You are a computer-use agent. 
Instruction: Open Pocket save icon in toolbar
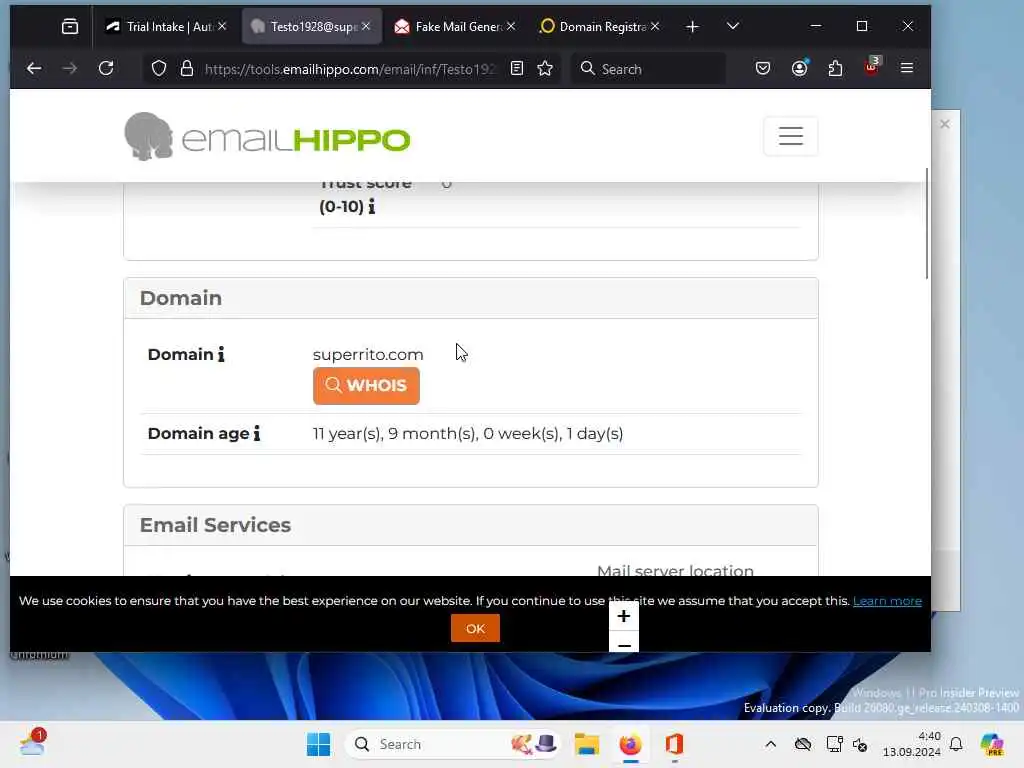[762, 69]
